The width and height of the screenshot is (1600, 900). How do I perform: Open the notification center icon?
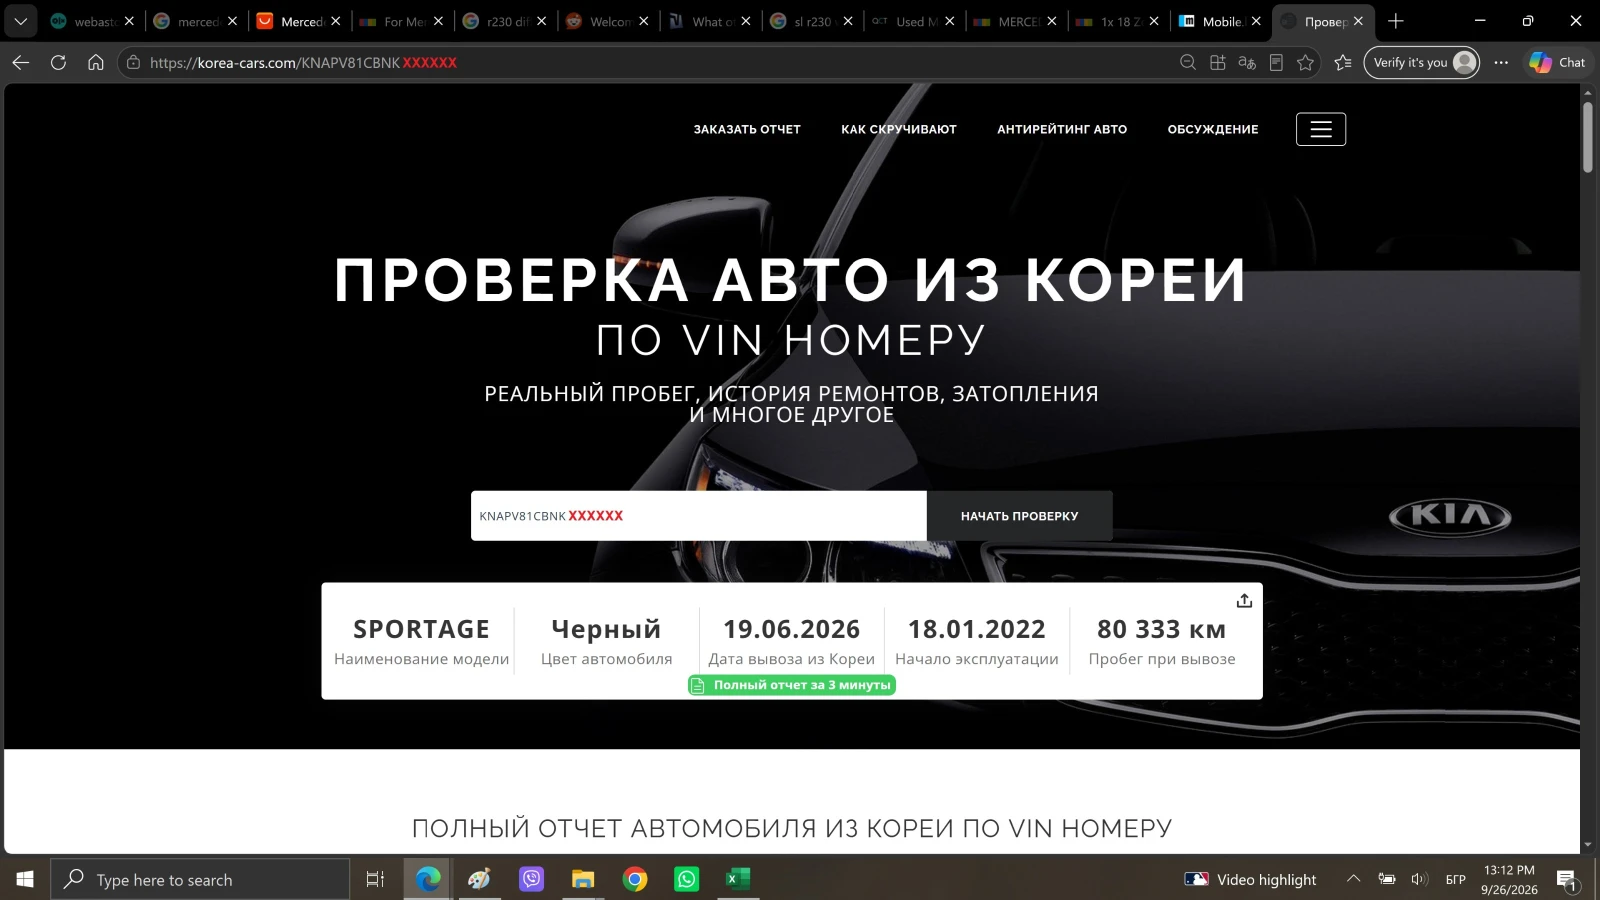point(1566,880)
